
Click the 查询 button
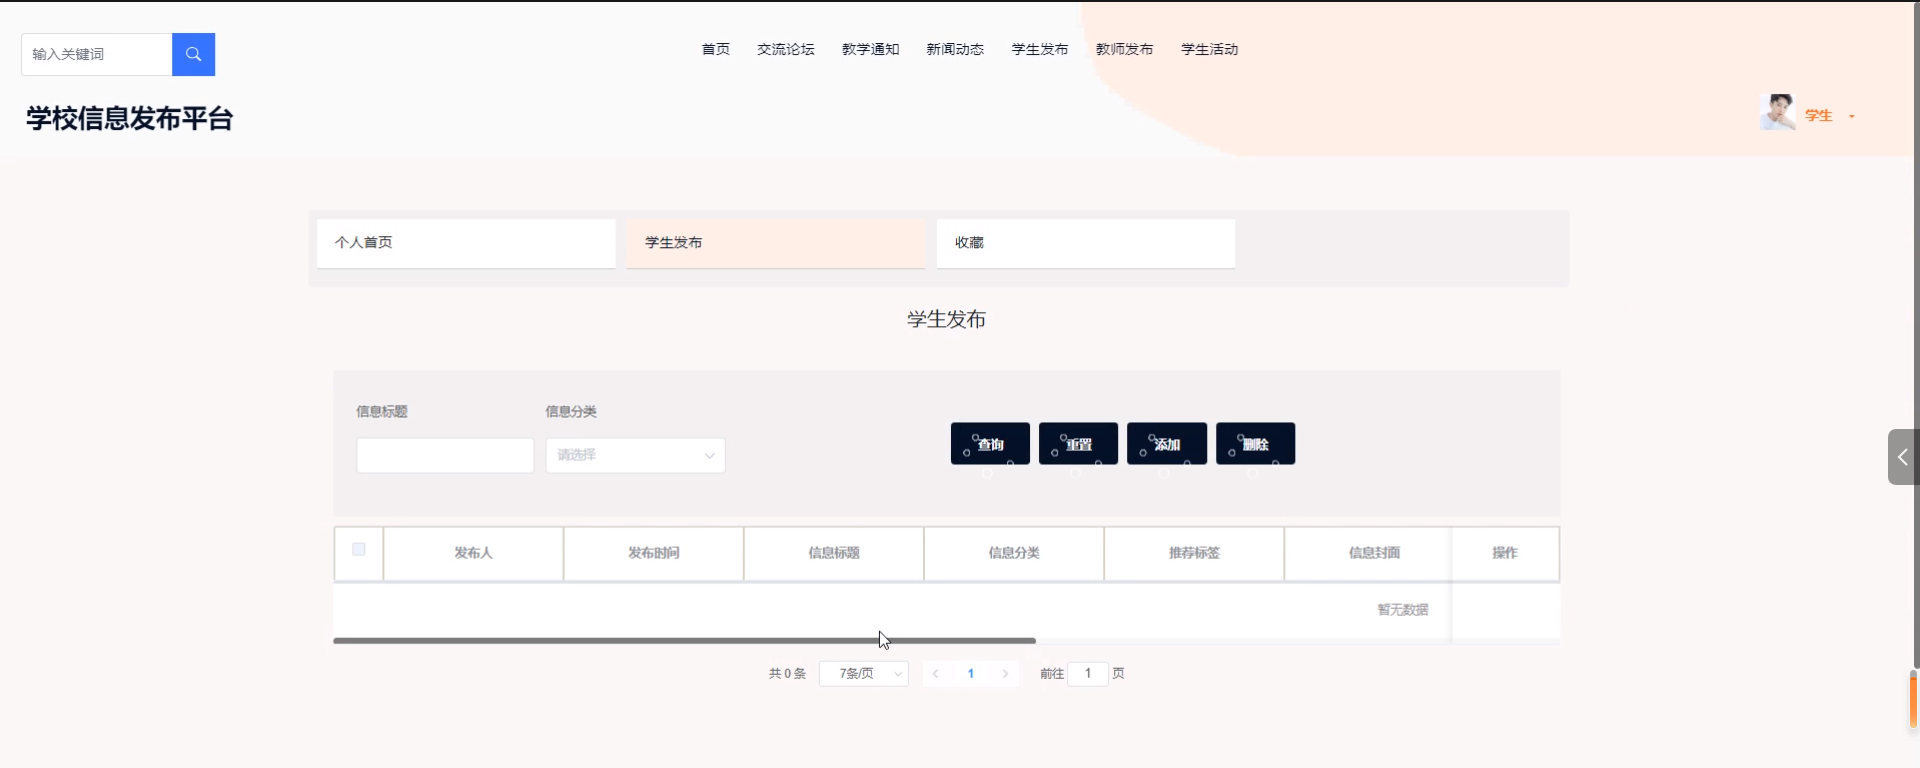coord(990,444)
